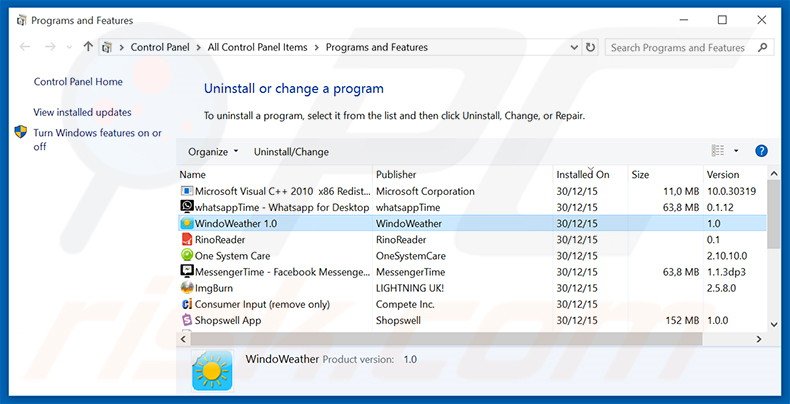Click the One System Care green icon
This screenshot has height=404, width=790.
187,255
